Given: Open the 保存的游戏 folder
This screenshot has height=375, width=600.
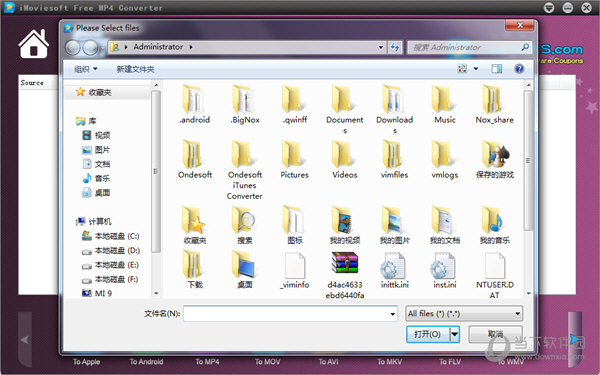Looking at the screenshot, I should coord(494,159).
